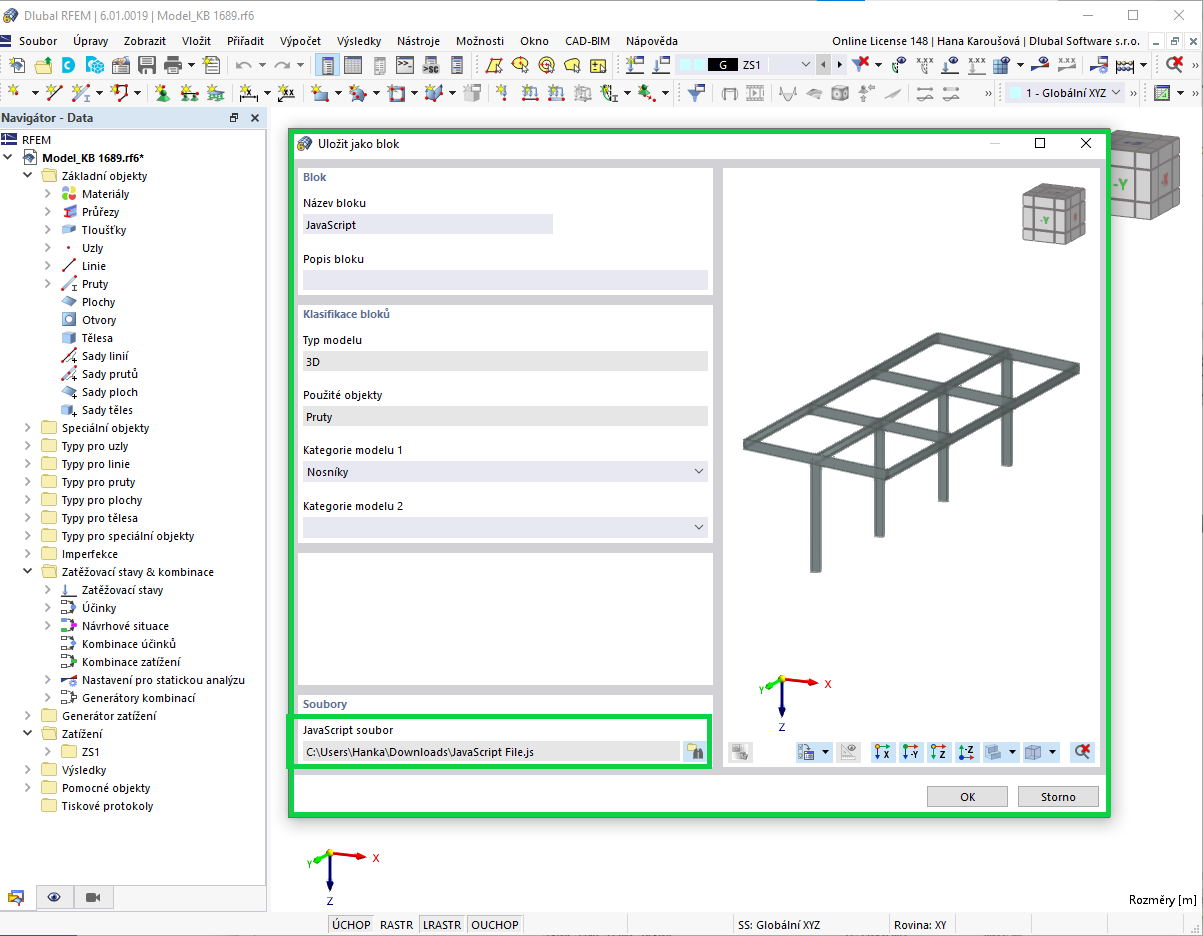Click the dimension tool icon in second toolbar
The height and width of the screenshot is (936, 1203).
click(248, 92)
